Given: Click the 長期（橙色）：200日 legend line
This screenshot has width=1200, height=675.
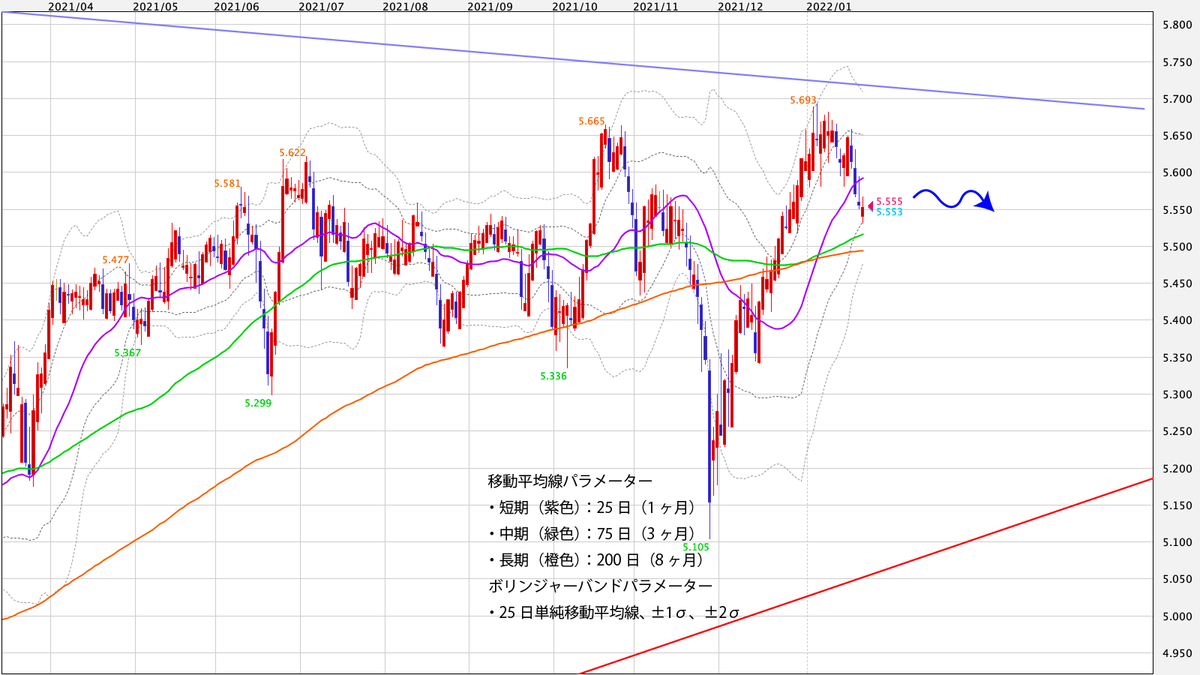Looking at the screenshot, I should tap(597, 560).
